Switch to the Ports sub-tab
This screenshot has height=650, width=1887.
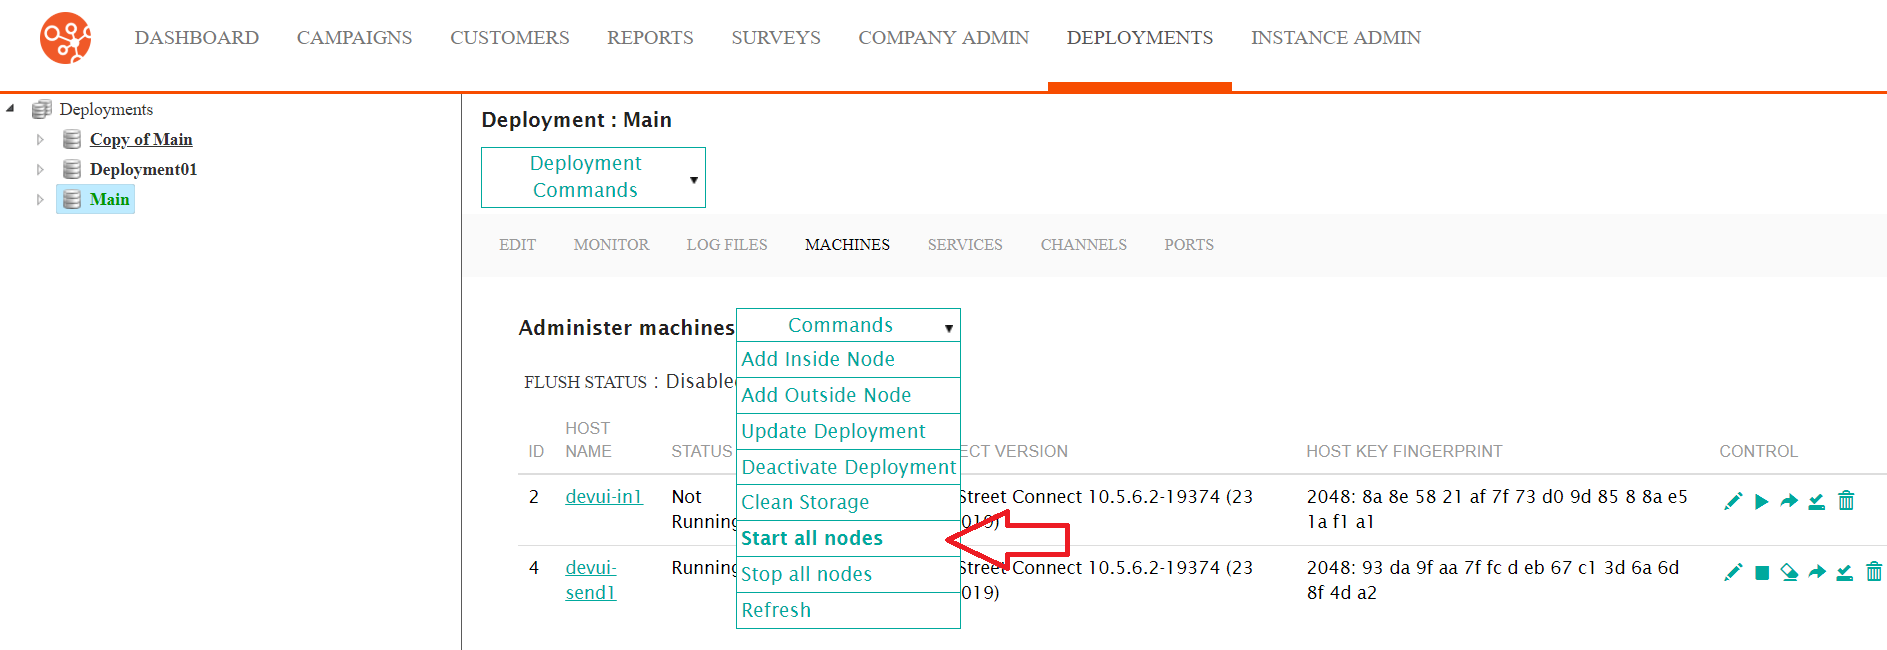(x=1189, y=245)
